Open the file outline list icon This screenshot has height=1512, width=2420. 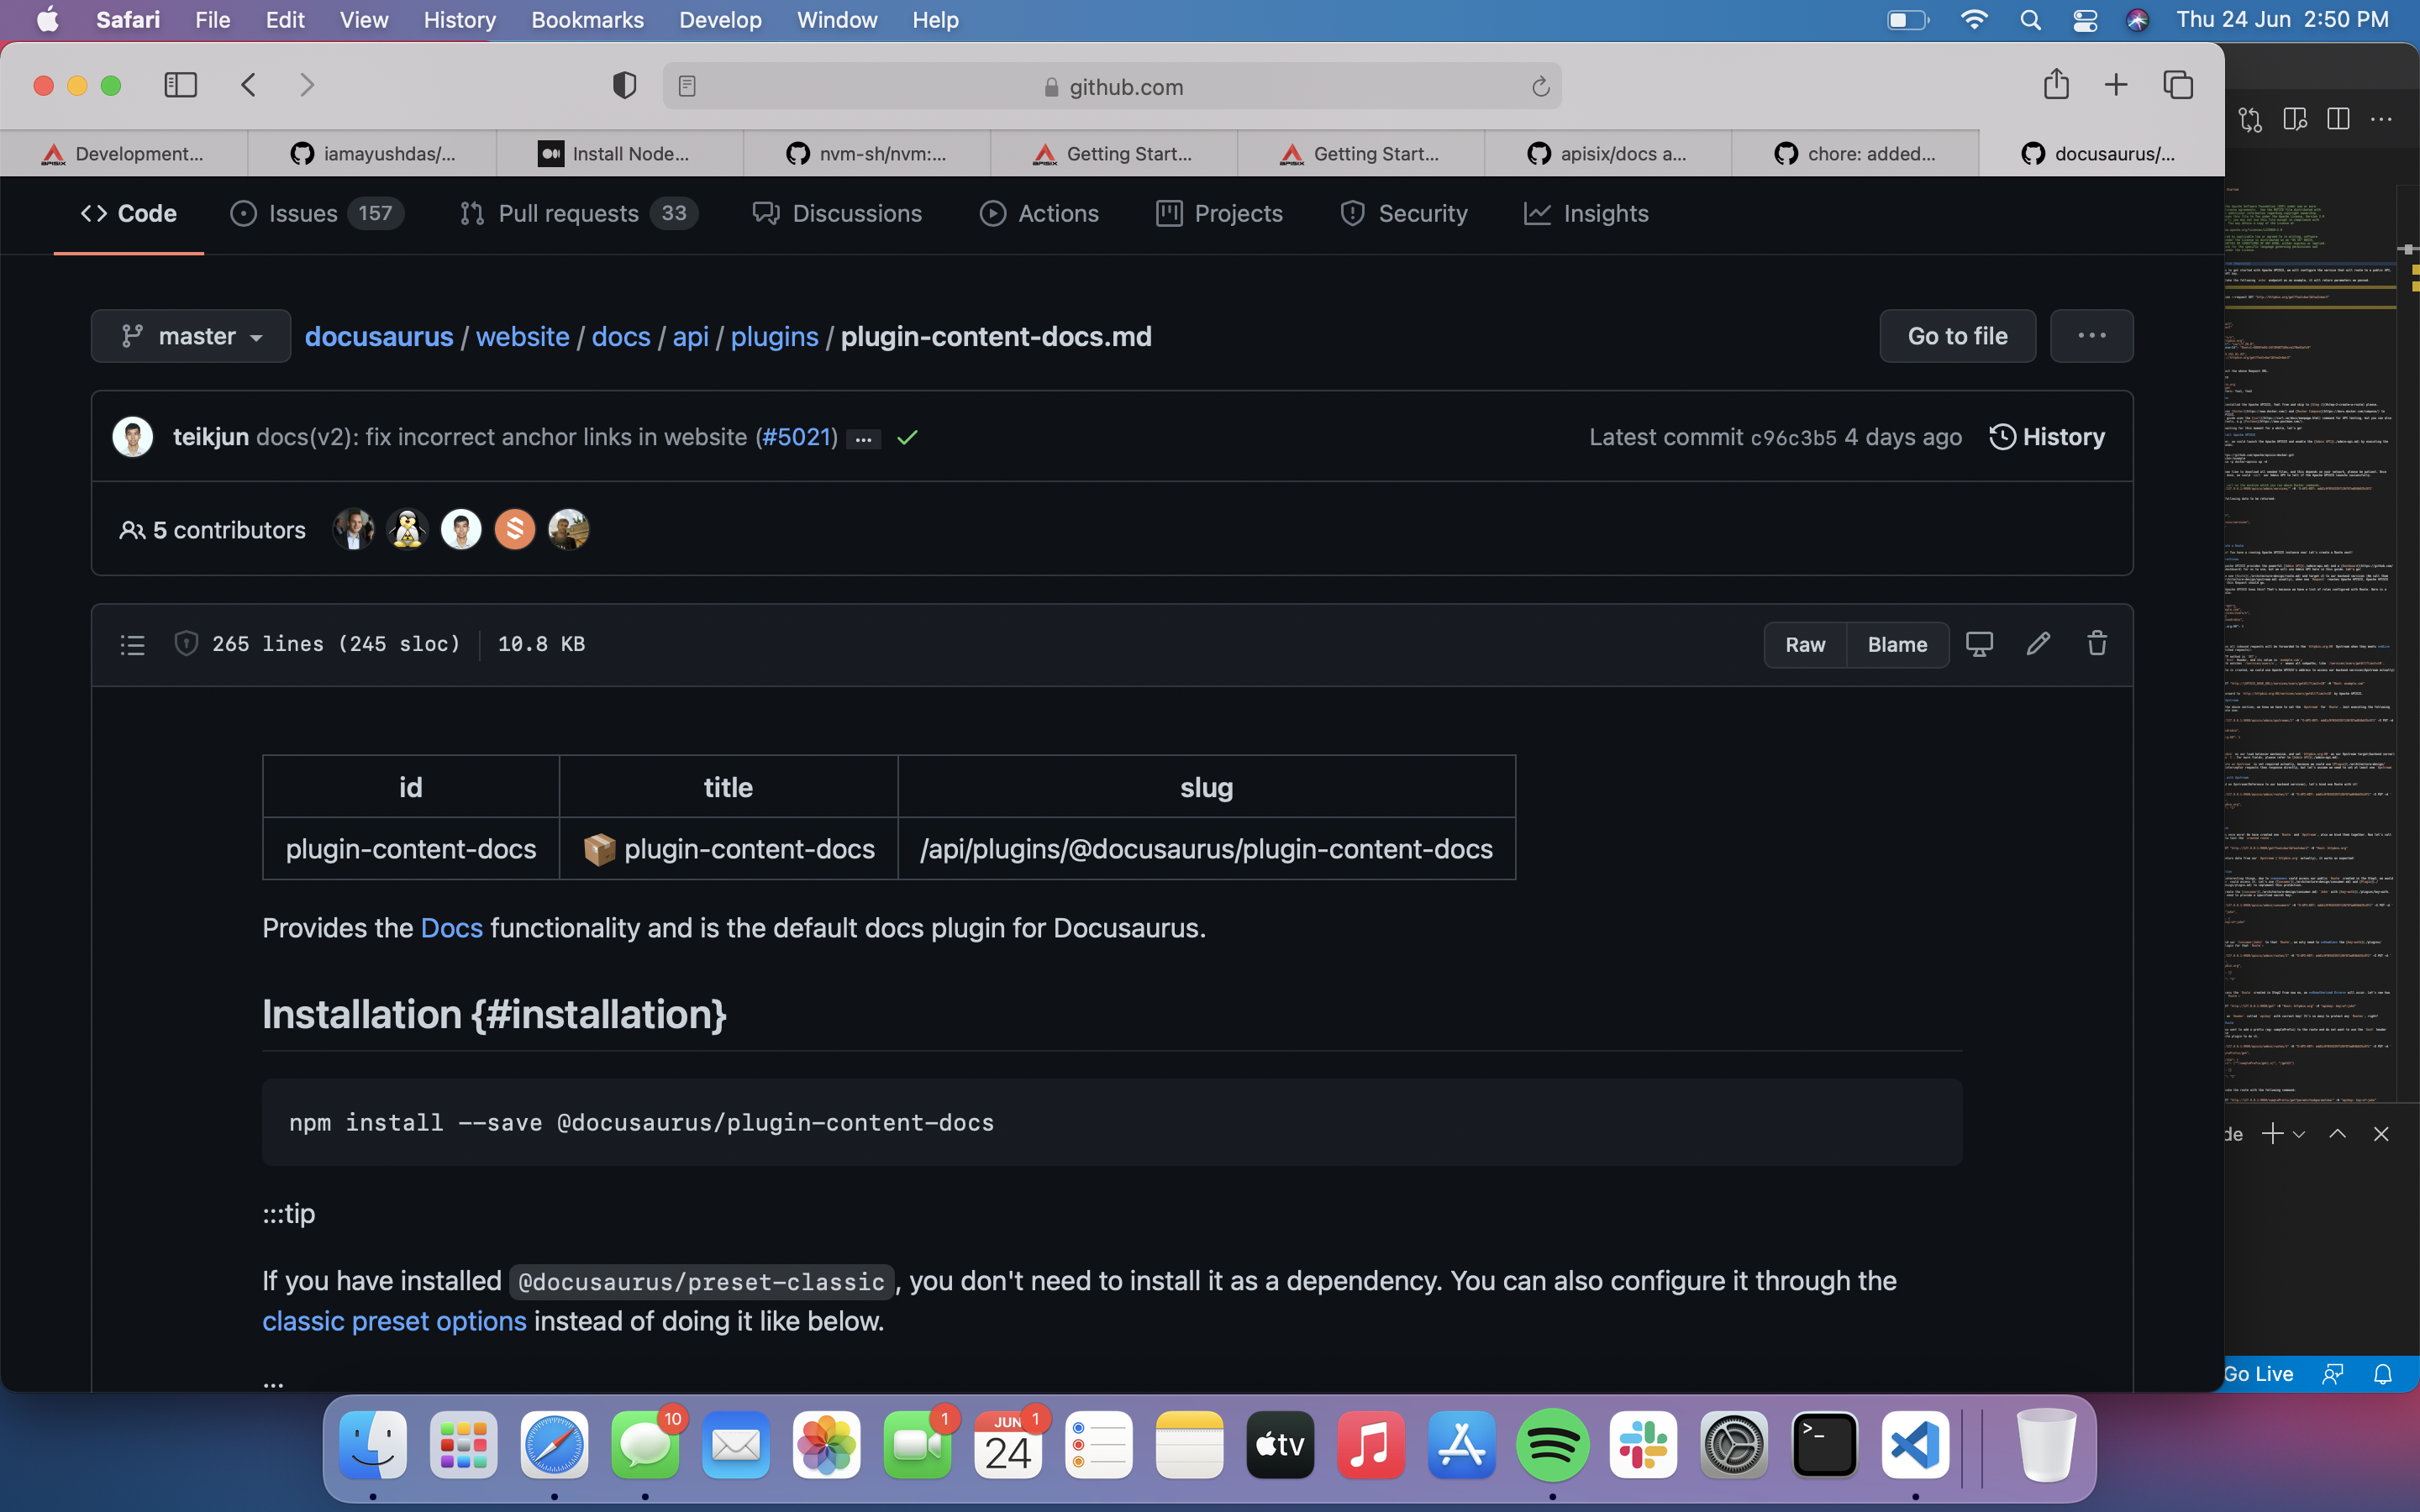(133, 645)
